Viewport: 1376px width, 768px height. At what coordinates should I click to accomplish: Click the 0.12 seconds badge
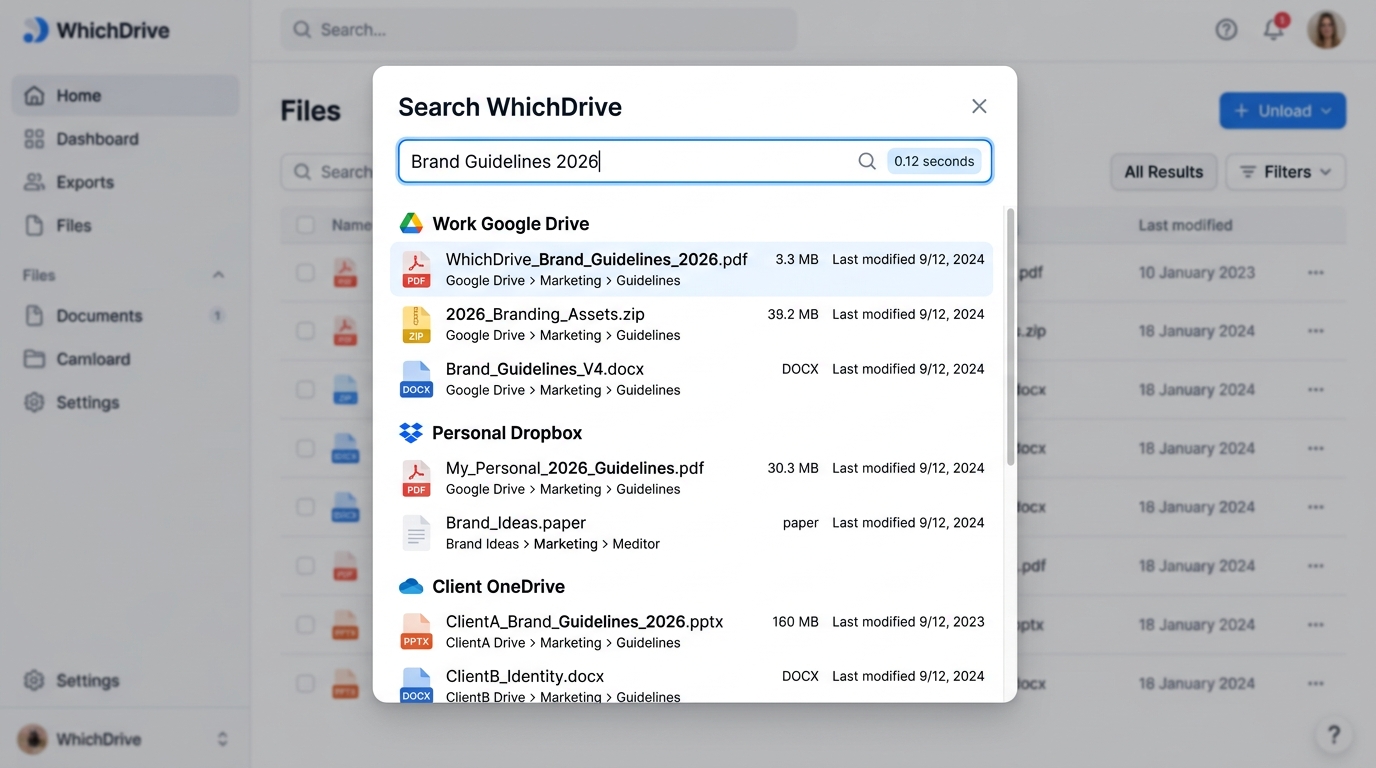click(x=934, y=161)
